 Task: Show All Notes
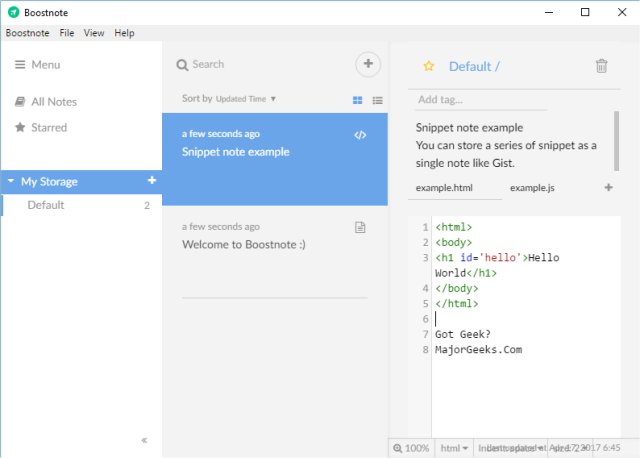pyautogui.click(x=53, y=102)
